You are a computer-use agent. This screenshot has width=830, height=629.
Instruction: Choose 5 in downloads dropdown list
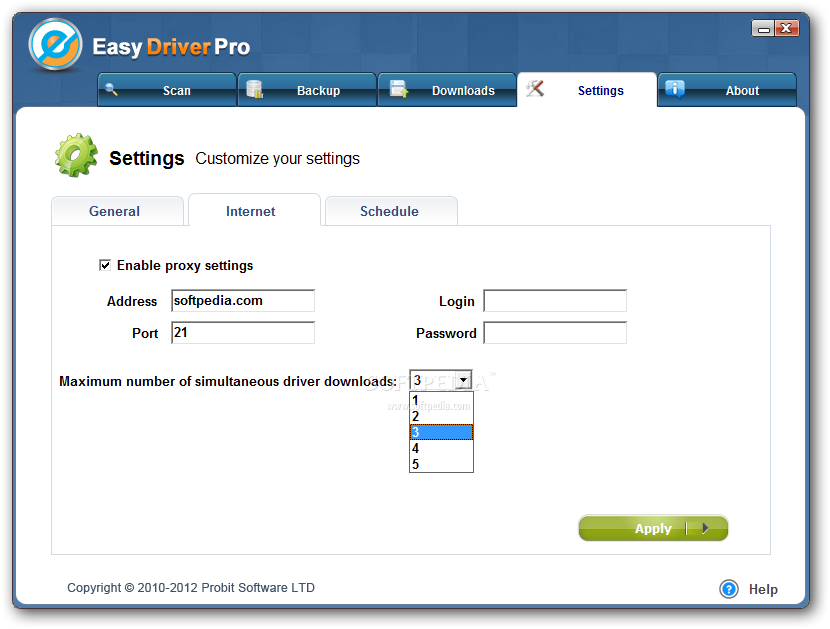click(x=441, y=464)
